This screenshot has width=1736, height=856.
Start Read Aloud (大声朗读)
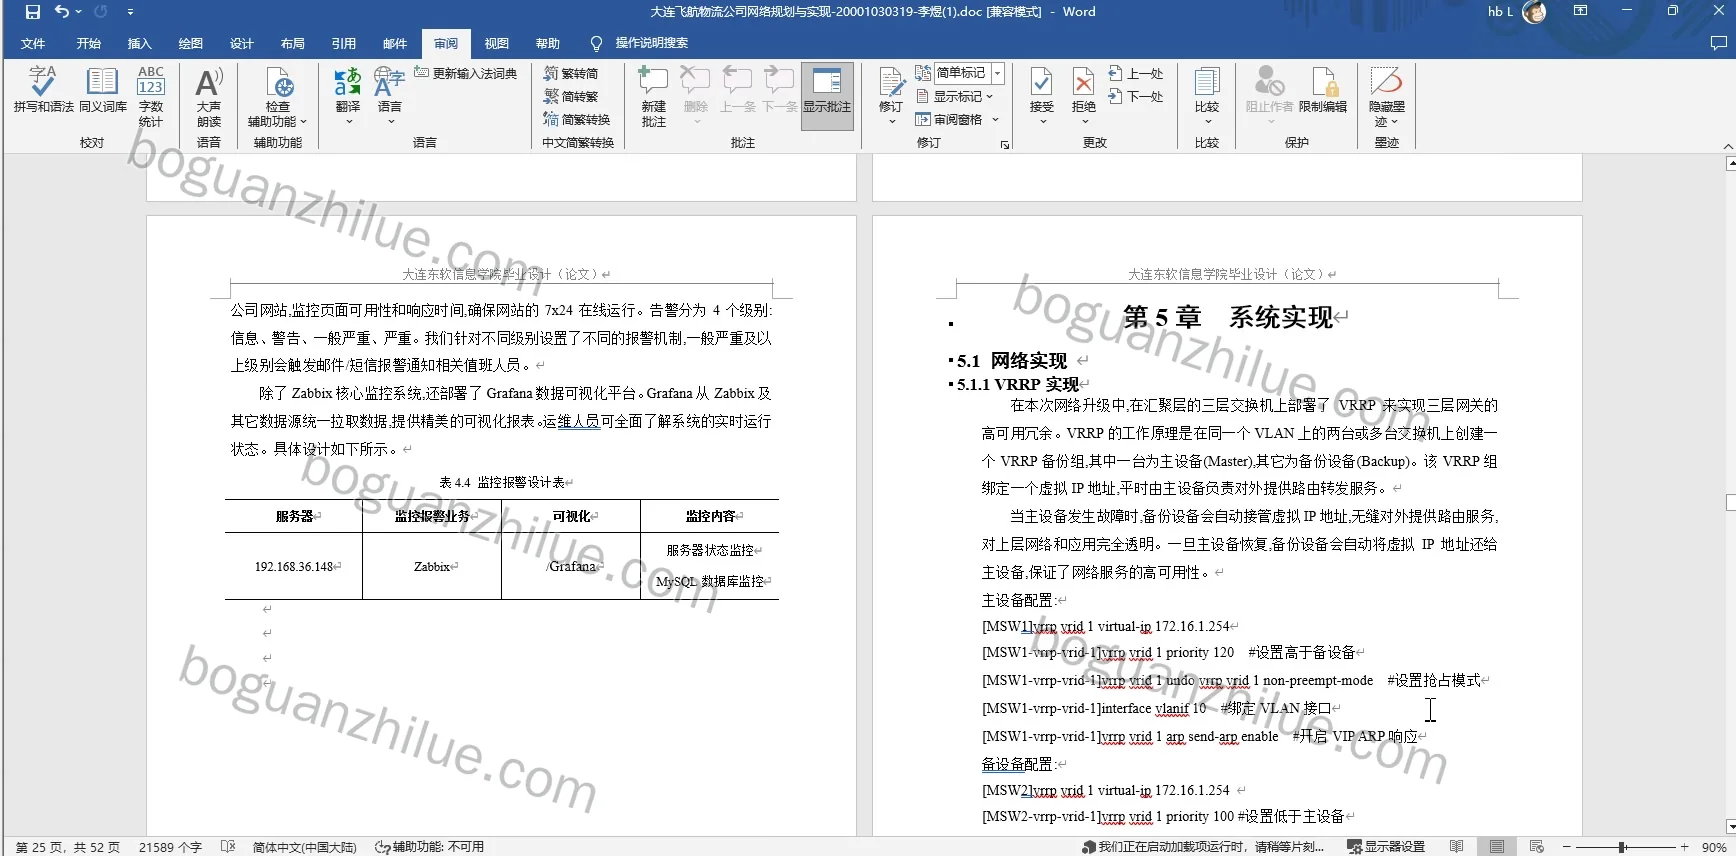pos(209,96)
